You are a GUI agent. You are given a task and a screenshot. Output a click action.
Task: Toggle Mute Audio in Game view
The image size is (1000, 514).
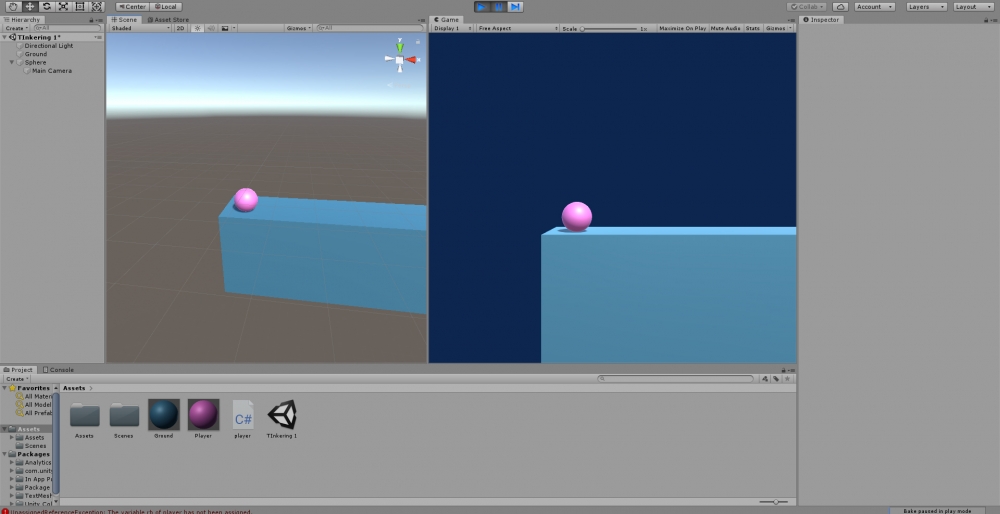coord(725,28)
